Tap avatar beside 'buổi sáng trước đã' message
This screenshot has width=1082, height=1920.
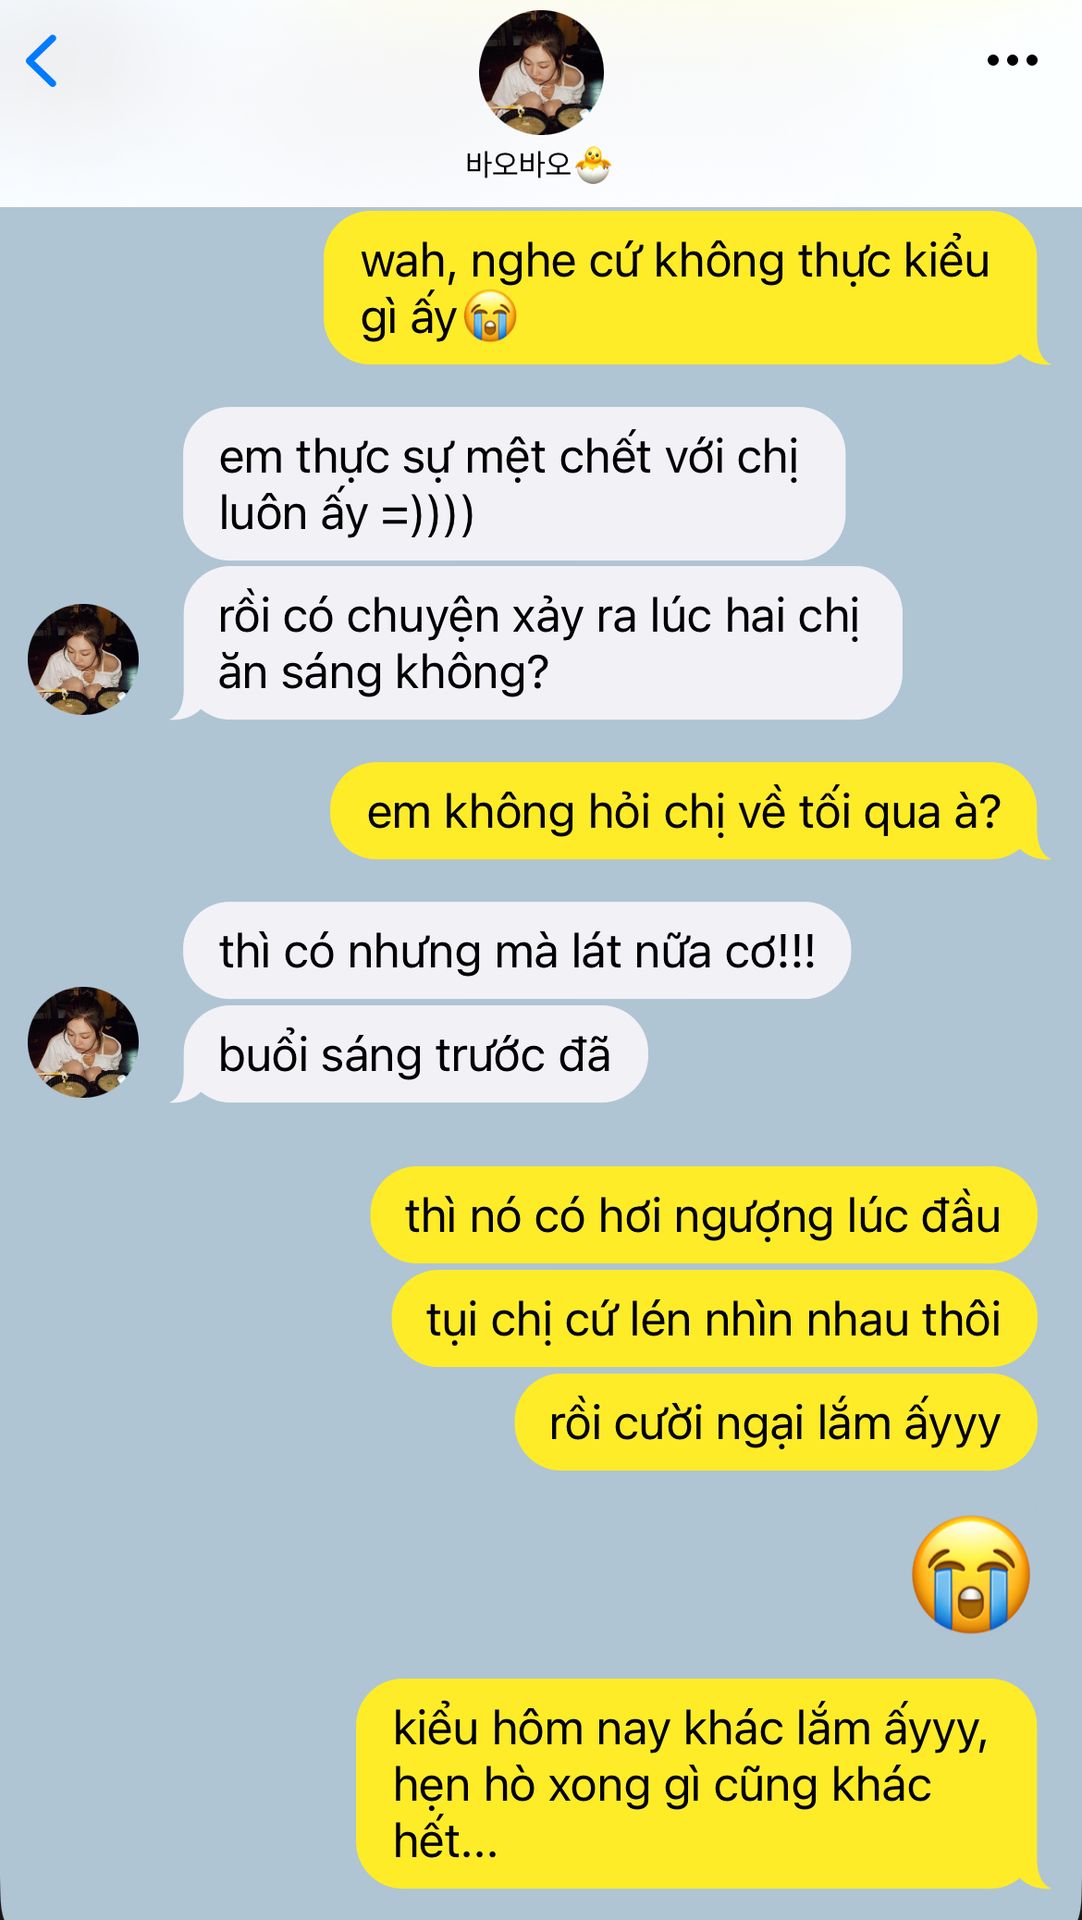point(83,1042)
